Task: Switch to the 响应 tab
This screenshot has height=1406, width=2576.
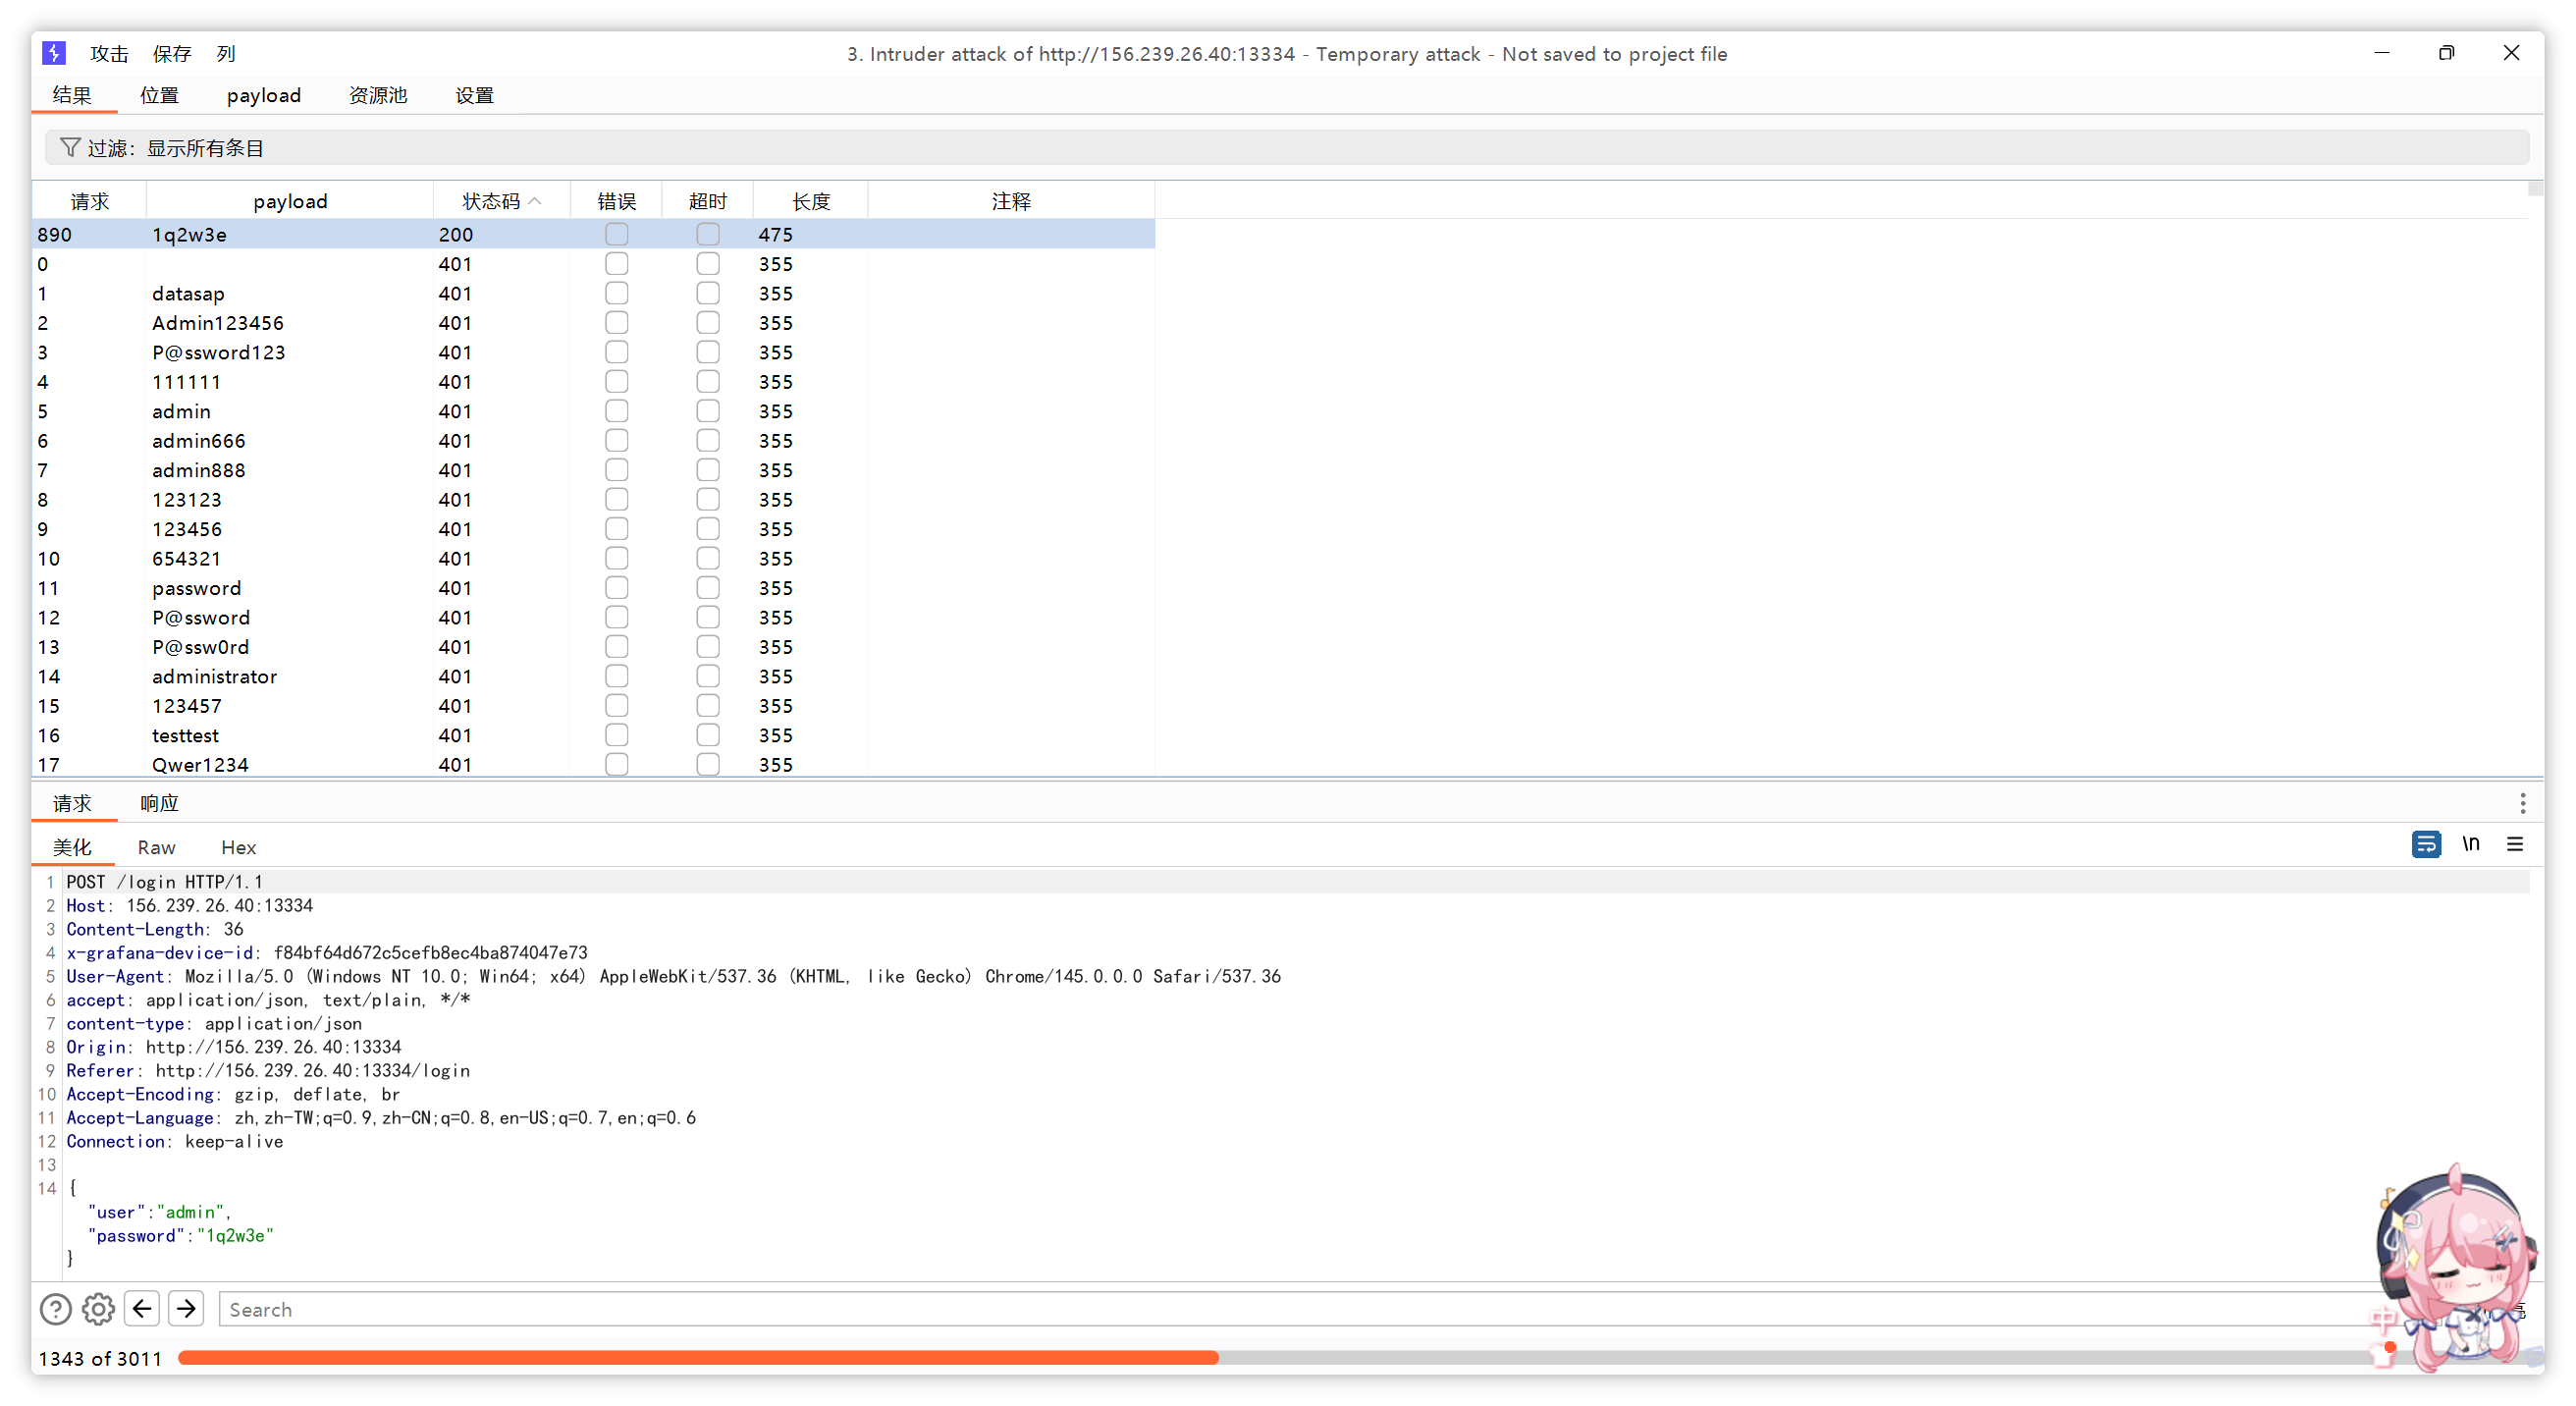Action: pyautogui.click(x=159, y=803)
